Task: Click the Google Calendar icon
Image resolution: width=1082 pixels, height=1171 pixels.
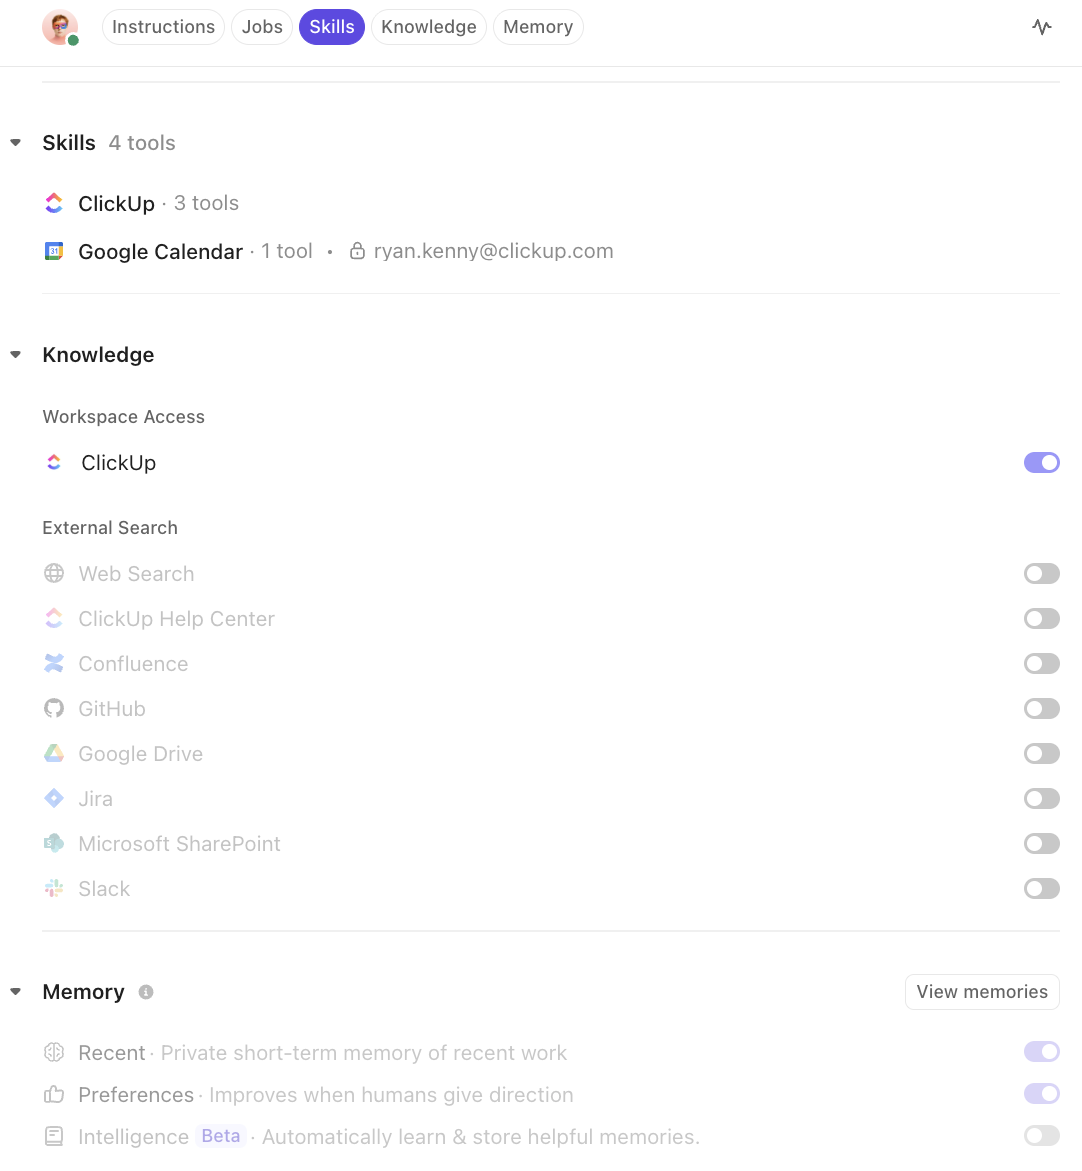Action: pos(54,251)
